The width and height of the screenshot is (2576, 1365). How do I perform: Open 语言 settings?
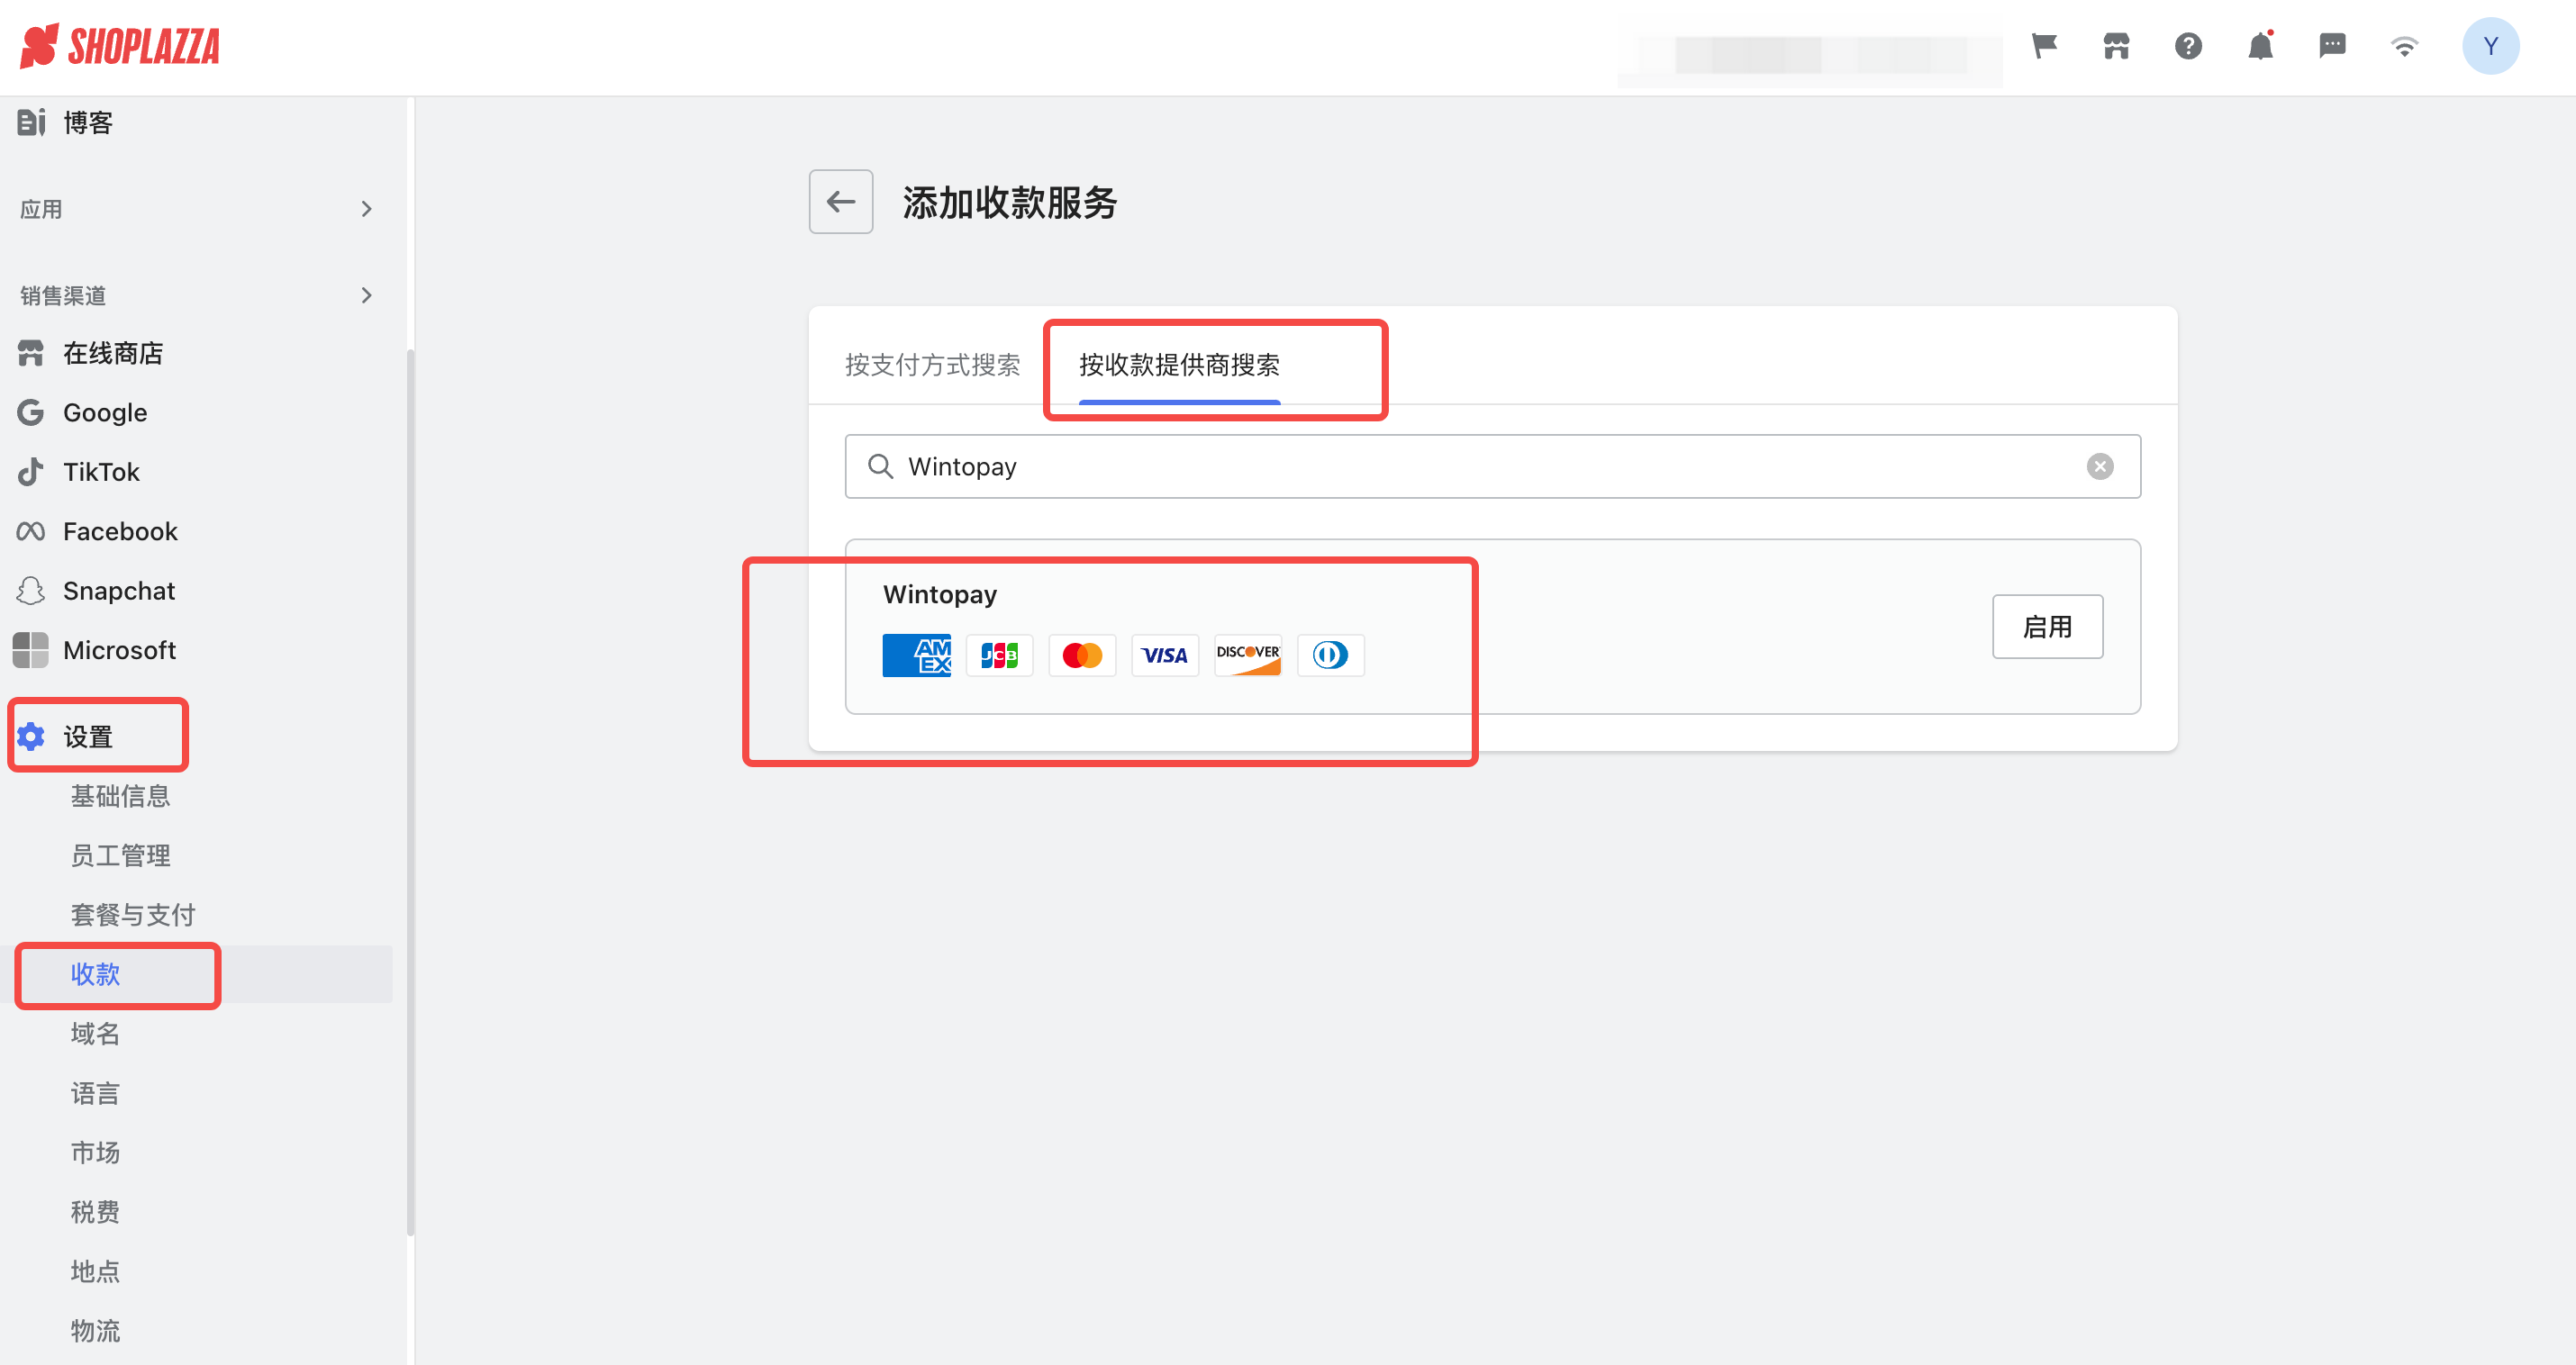coord(95,1093)
